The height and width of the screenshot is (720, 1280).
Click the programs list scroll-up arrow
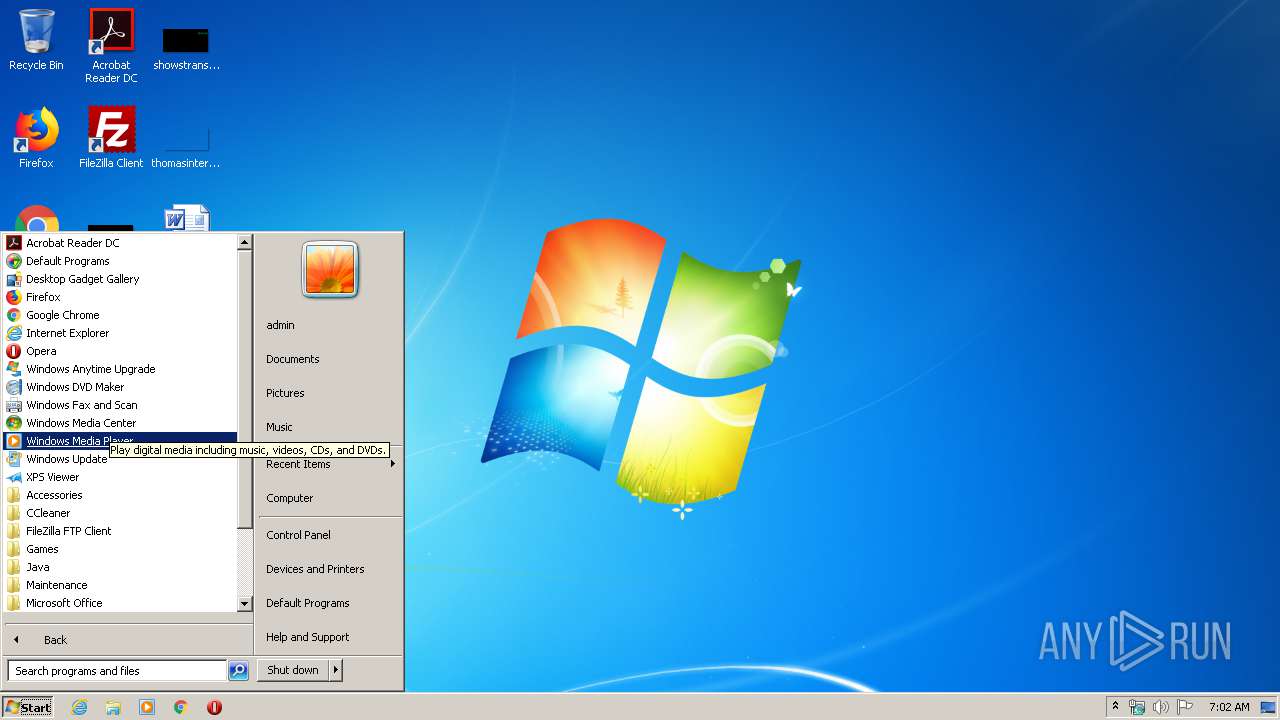click(245, 242)
